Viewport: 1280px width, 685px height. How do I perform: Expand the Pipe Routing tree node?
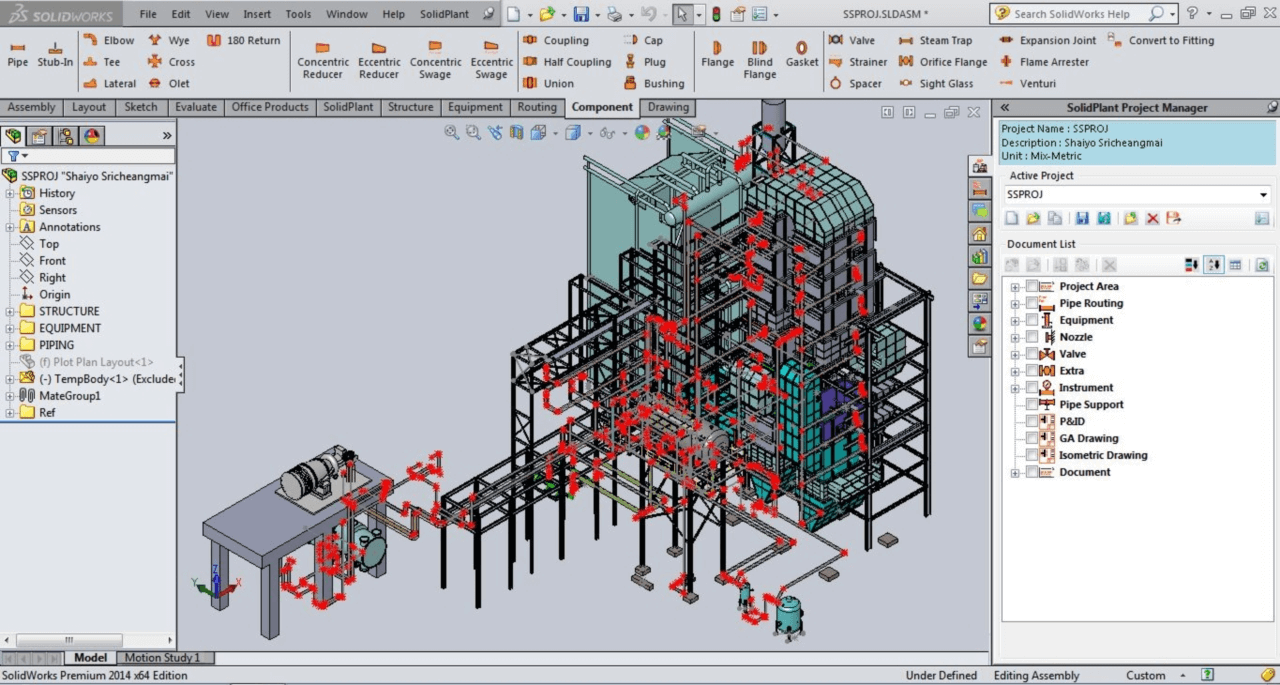(1015, 304)
